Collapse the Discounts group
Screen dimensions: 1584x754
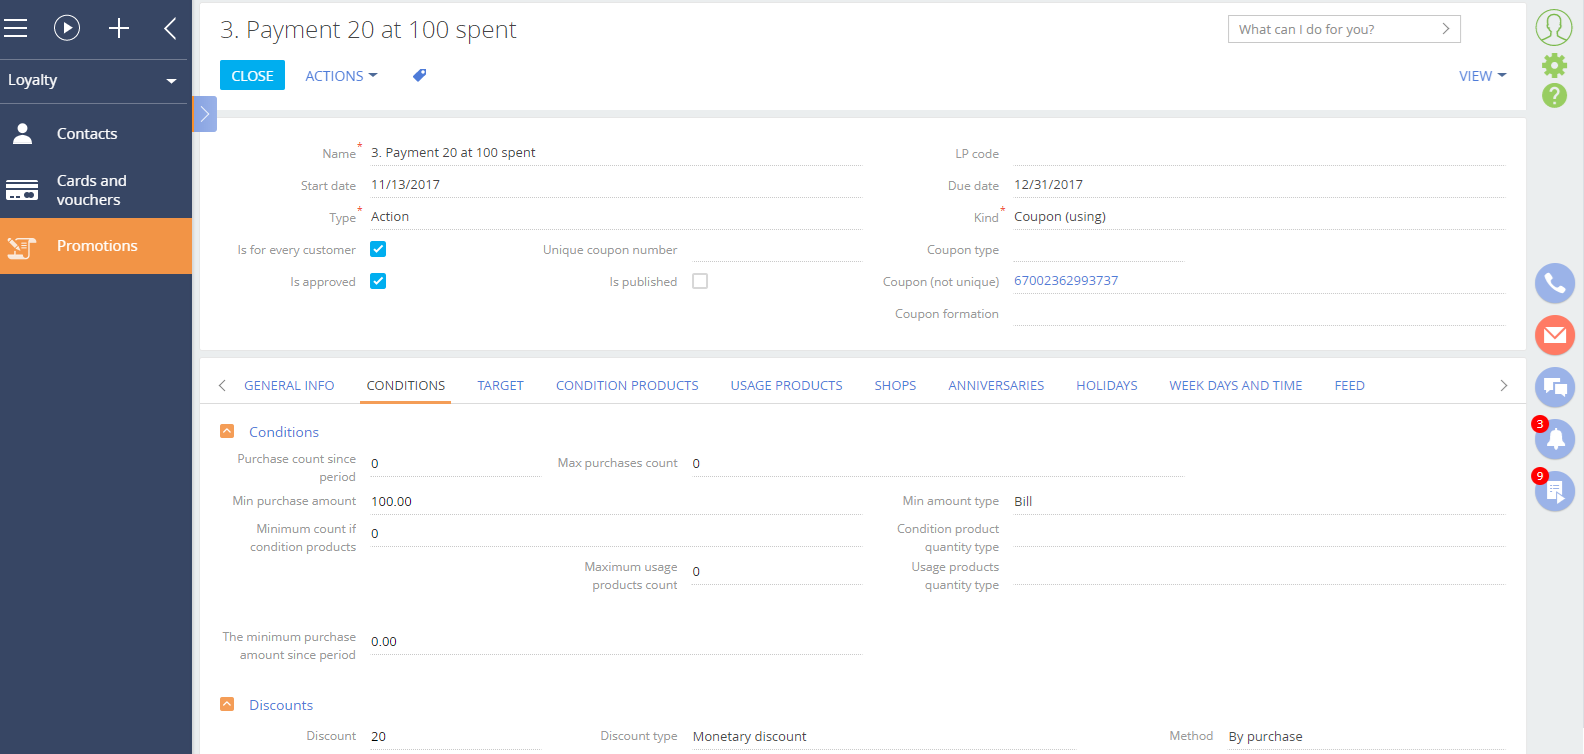point(227,704)
